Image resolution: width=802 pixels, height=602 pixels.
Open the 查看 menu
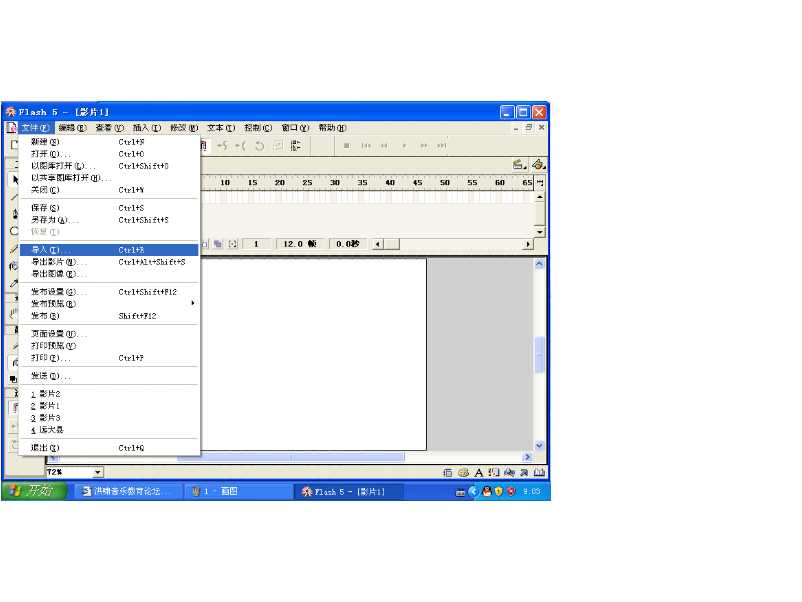pyautogui.click(x=109, y=127)
